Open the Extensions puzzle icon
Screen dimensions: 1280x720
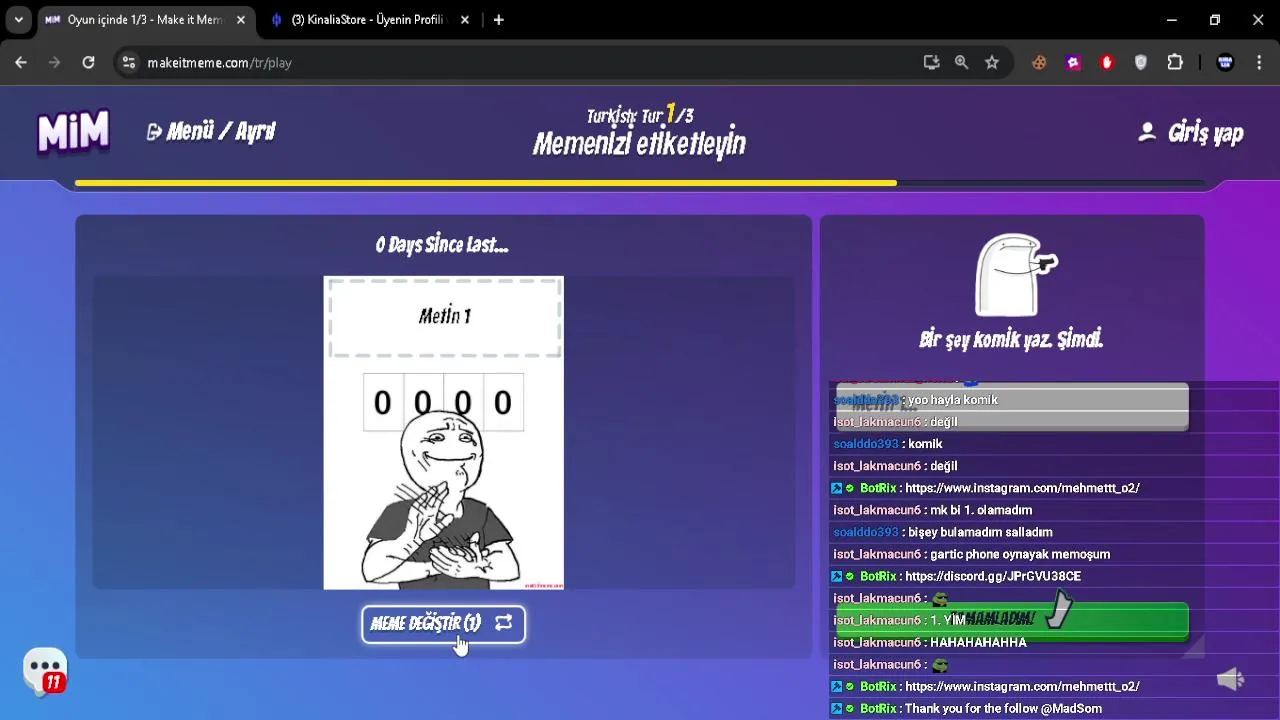click(x=1175, y=62)
